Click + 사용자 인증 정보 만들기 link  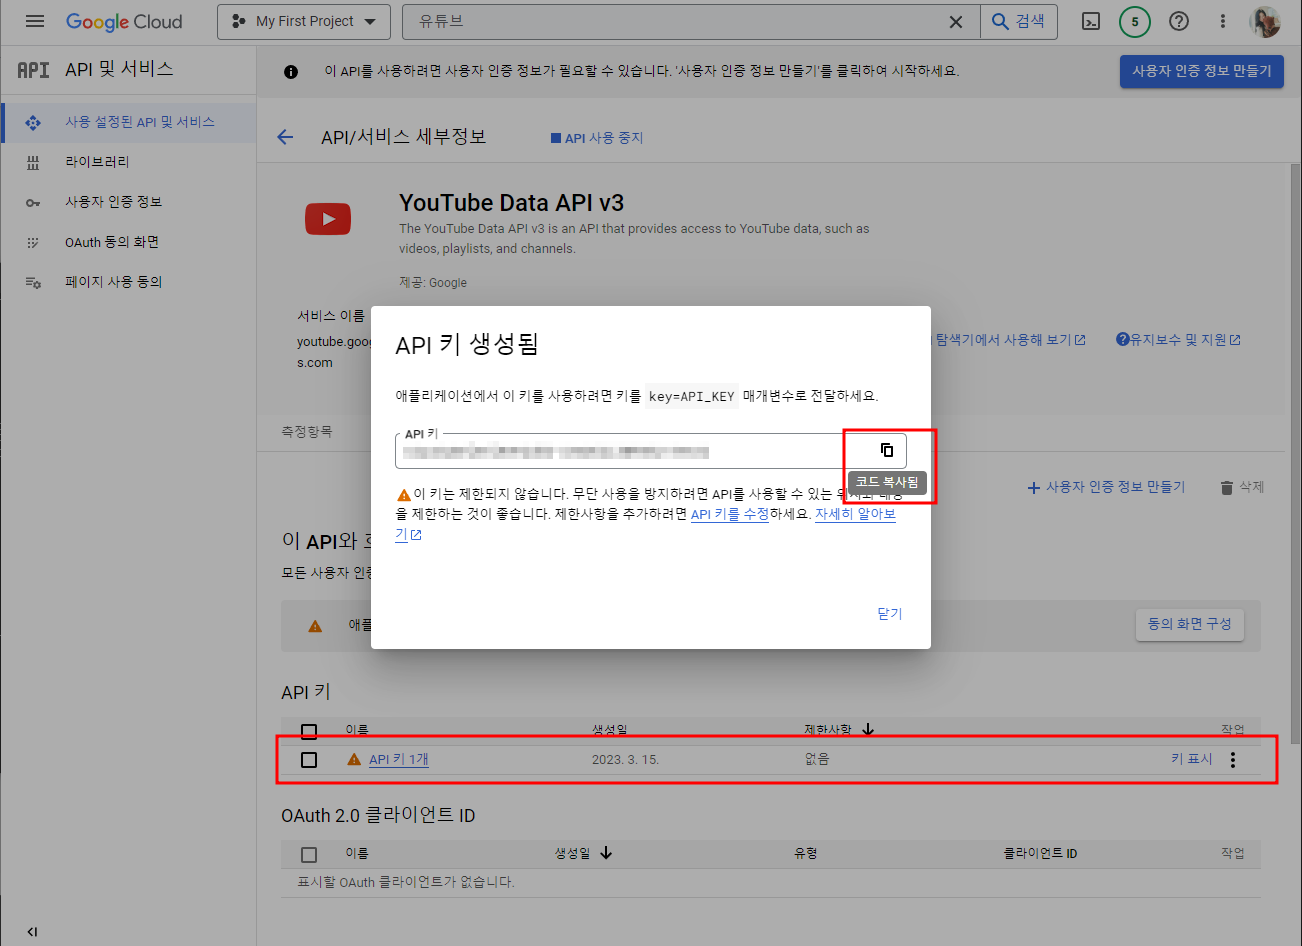pyautogui.click(x=1106, y=487)
